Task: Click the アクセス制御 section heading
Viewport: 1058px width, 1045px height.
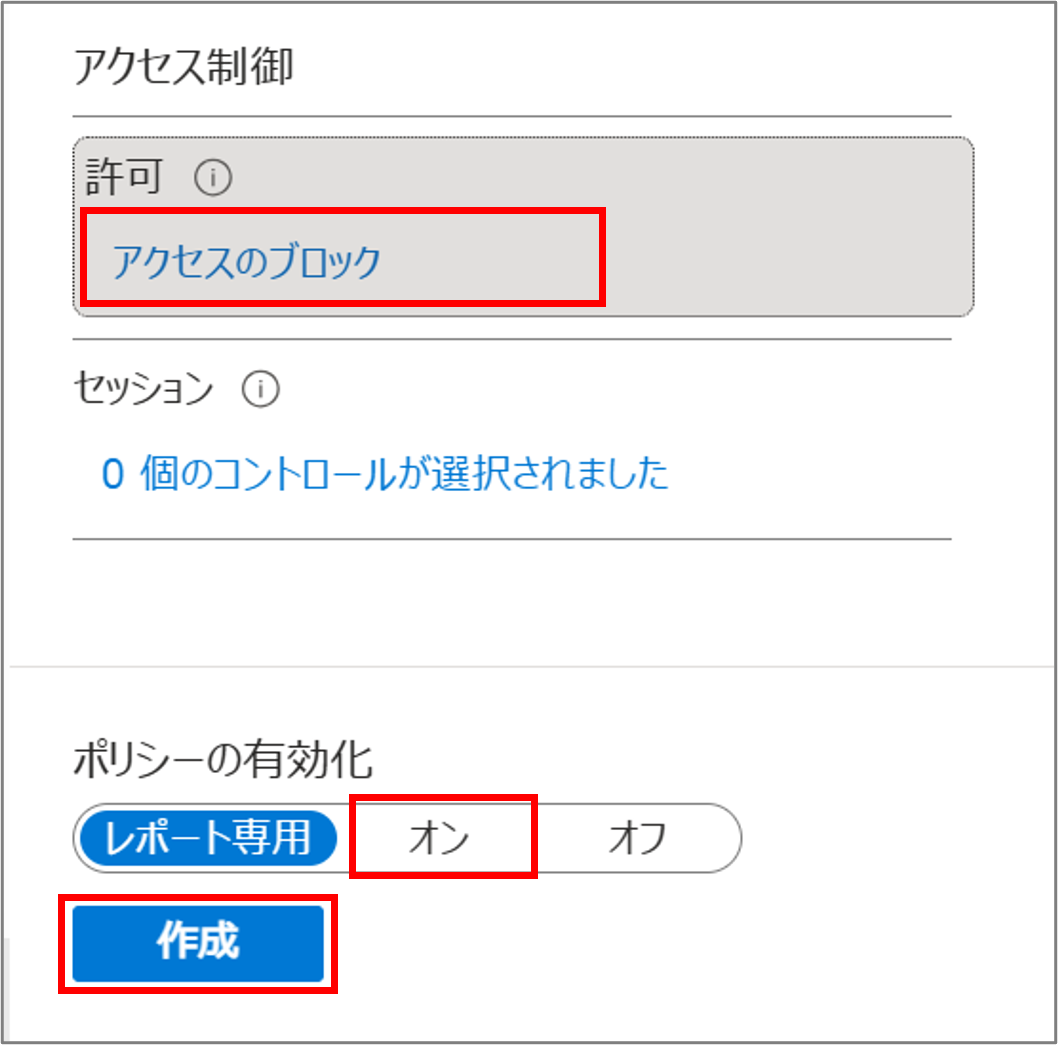Action: click(183, 68)
